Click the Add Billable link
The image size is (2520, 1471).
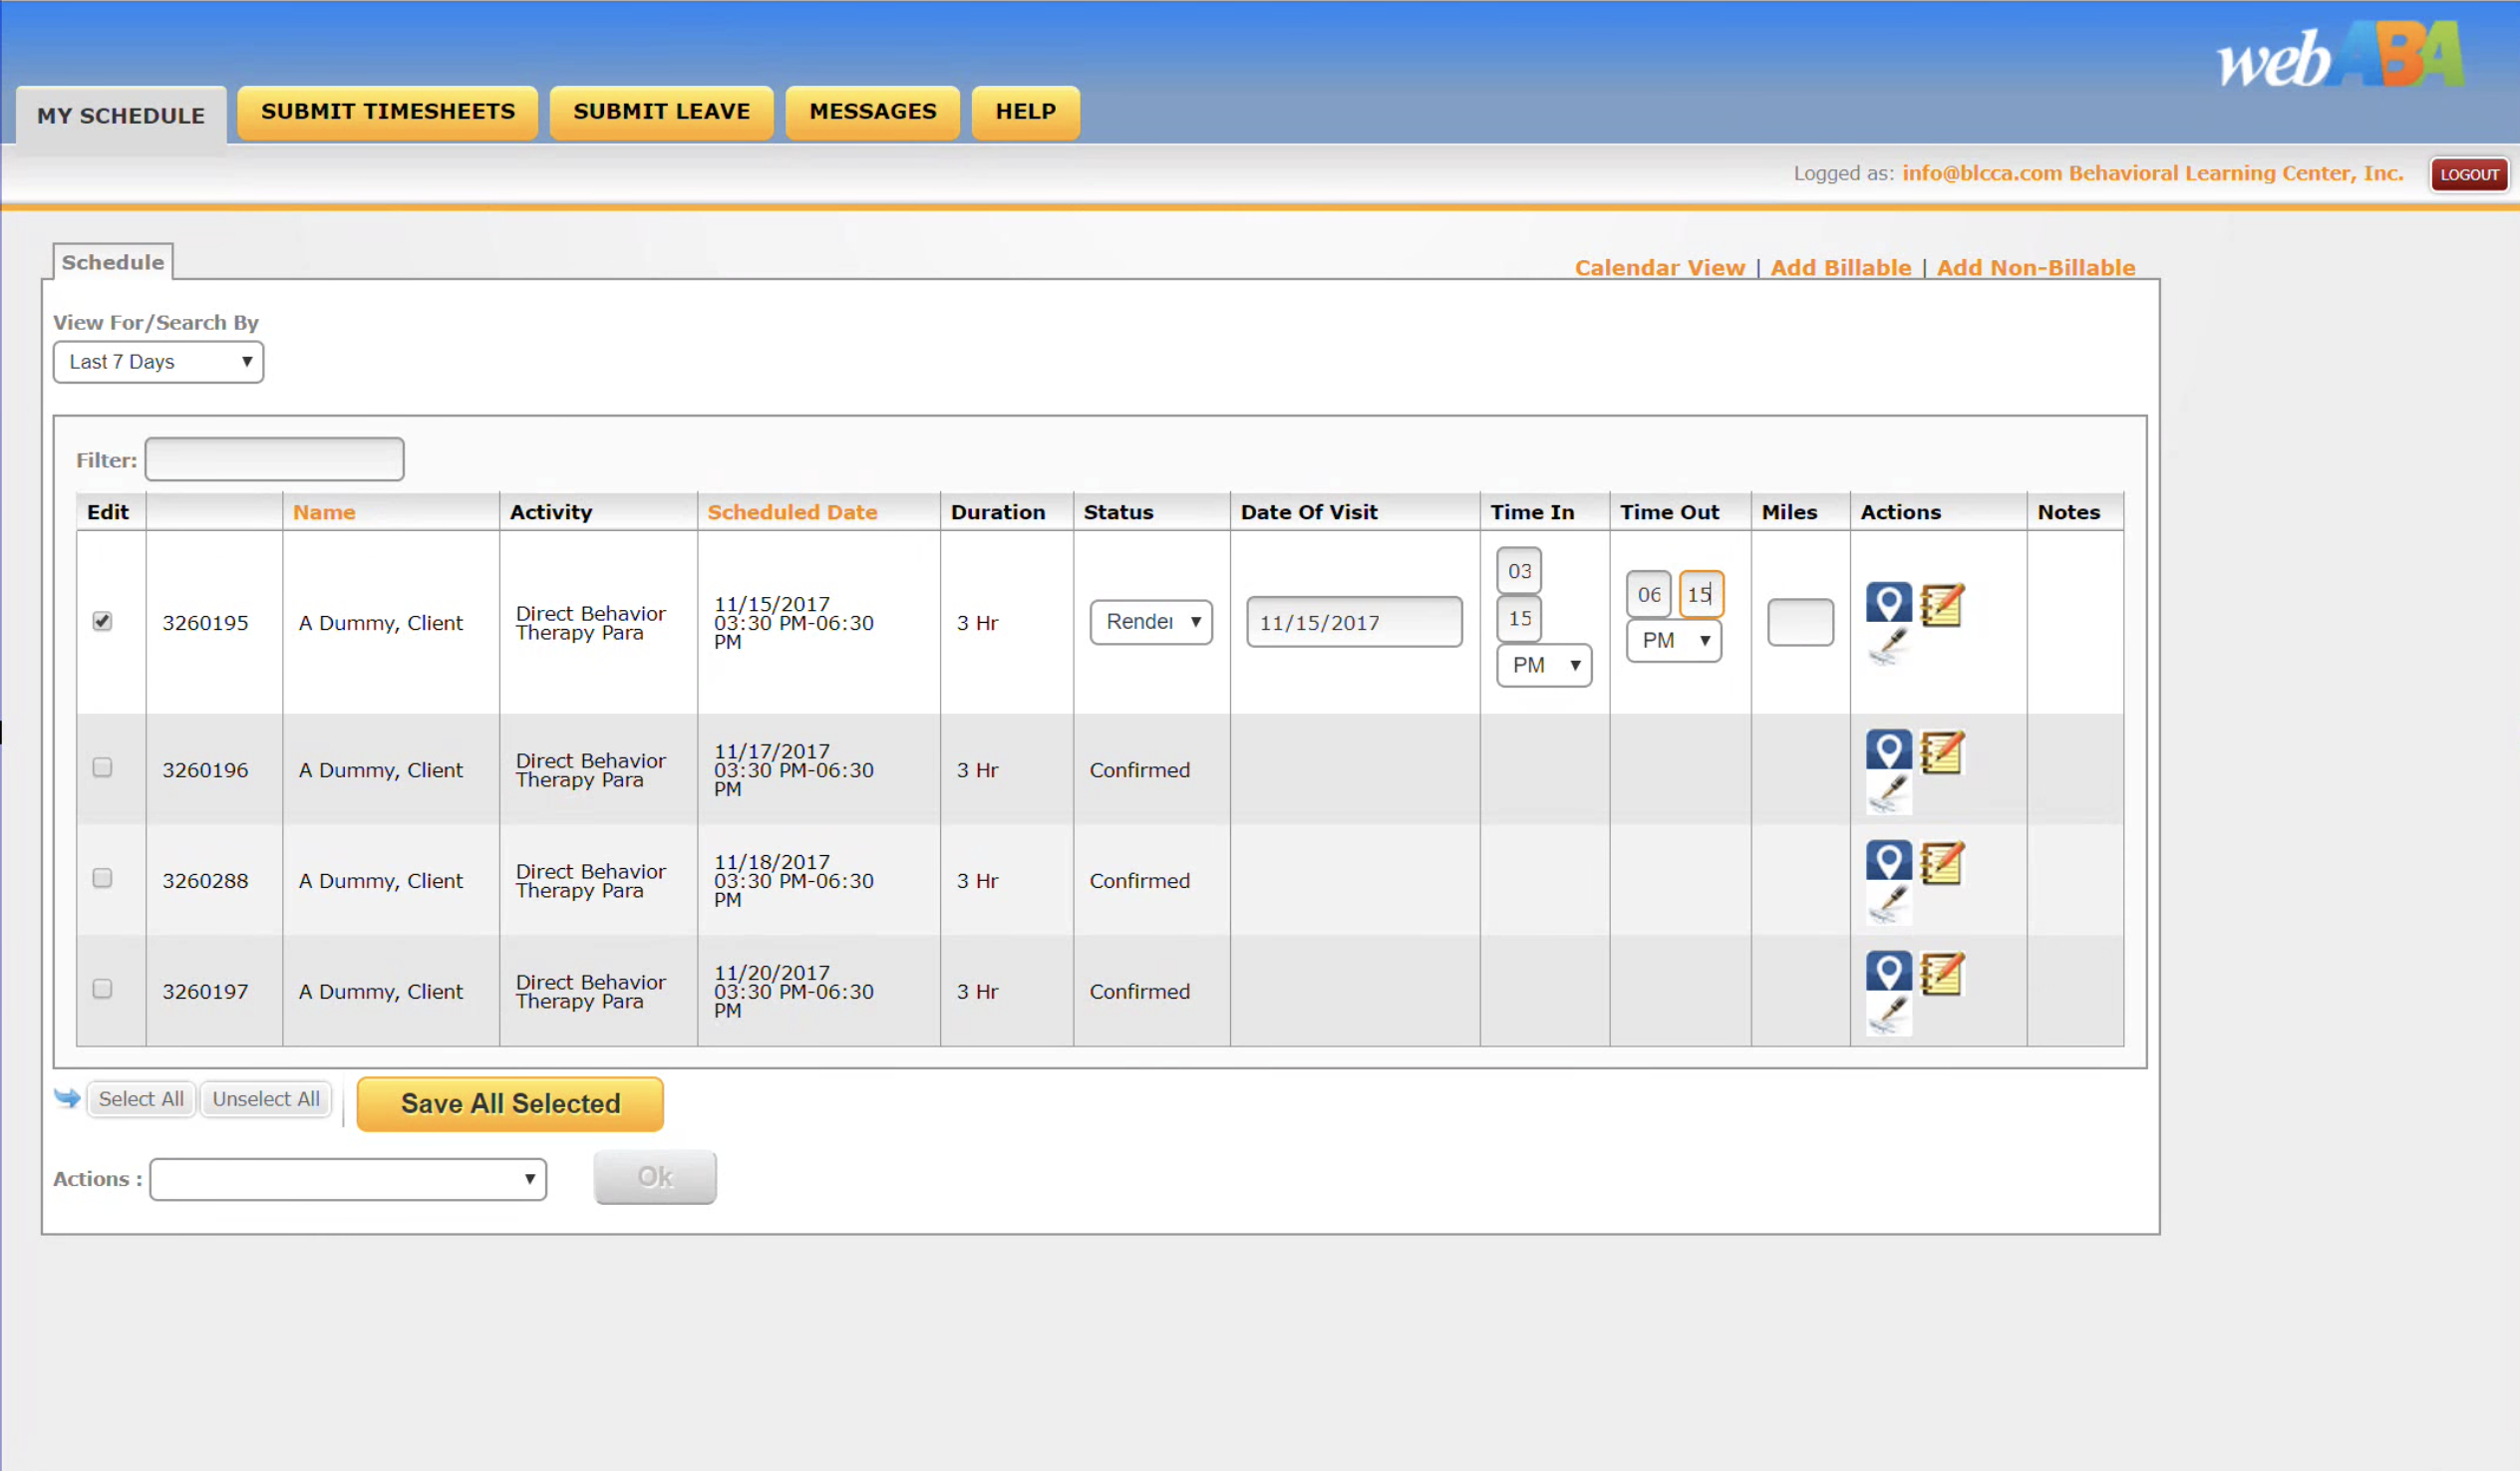click(x=1841, y=268)
